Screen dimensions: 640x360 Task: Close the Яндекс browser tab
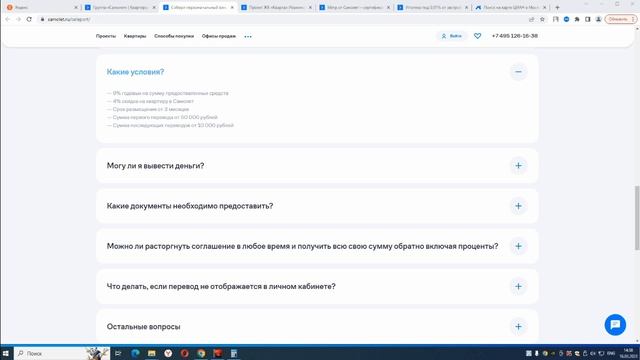(76, 7)
